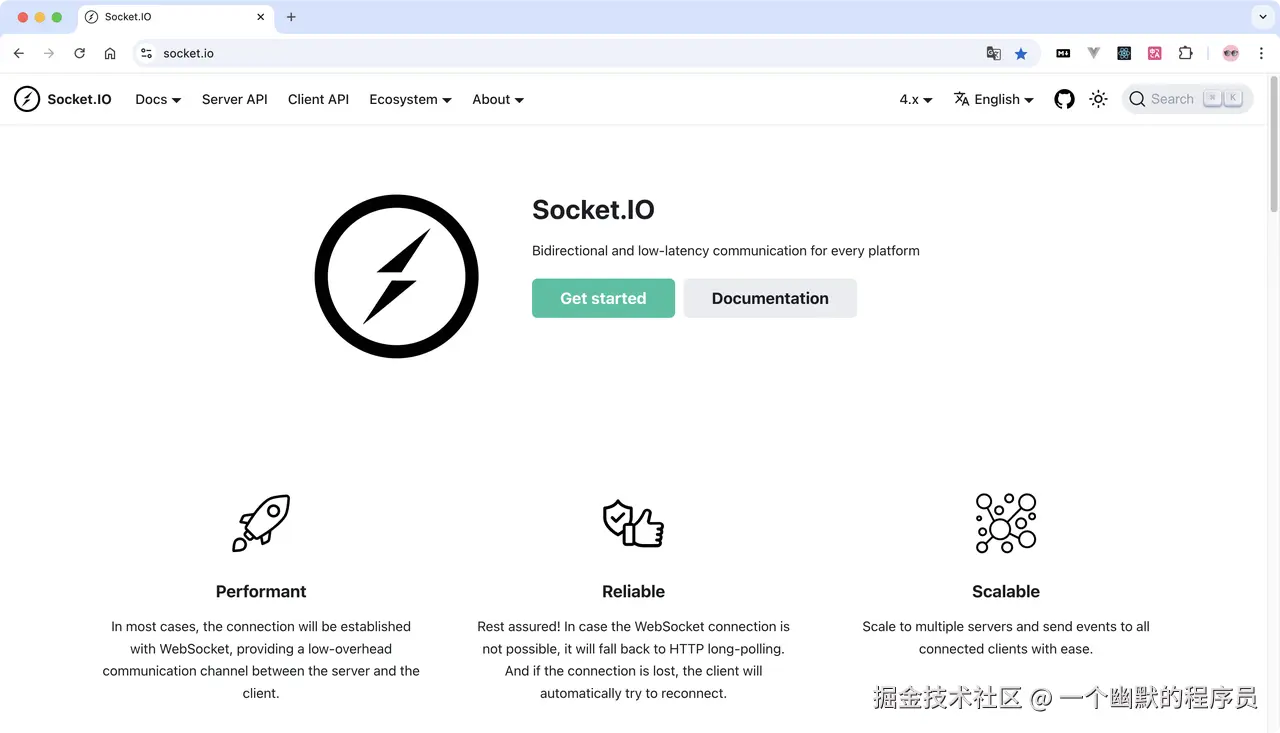
Task: Open the Vue DevTools extension icon
Action: click(1093, 52)
